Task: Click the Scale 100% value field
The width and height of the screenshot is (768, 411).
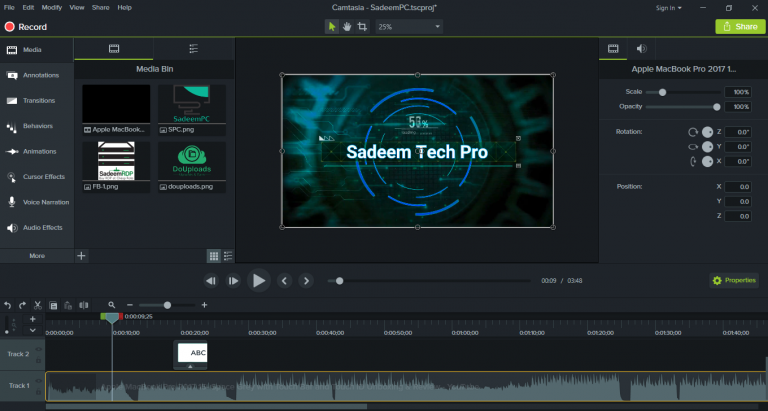Action: tap(738, 92)
